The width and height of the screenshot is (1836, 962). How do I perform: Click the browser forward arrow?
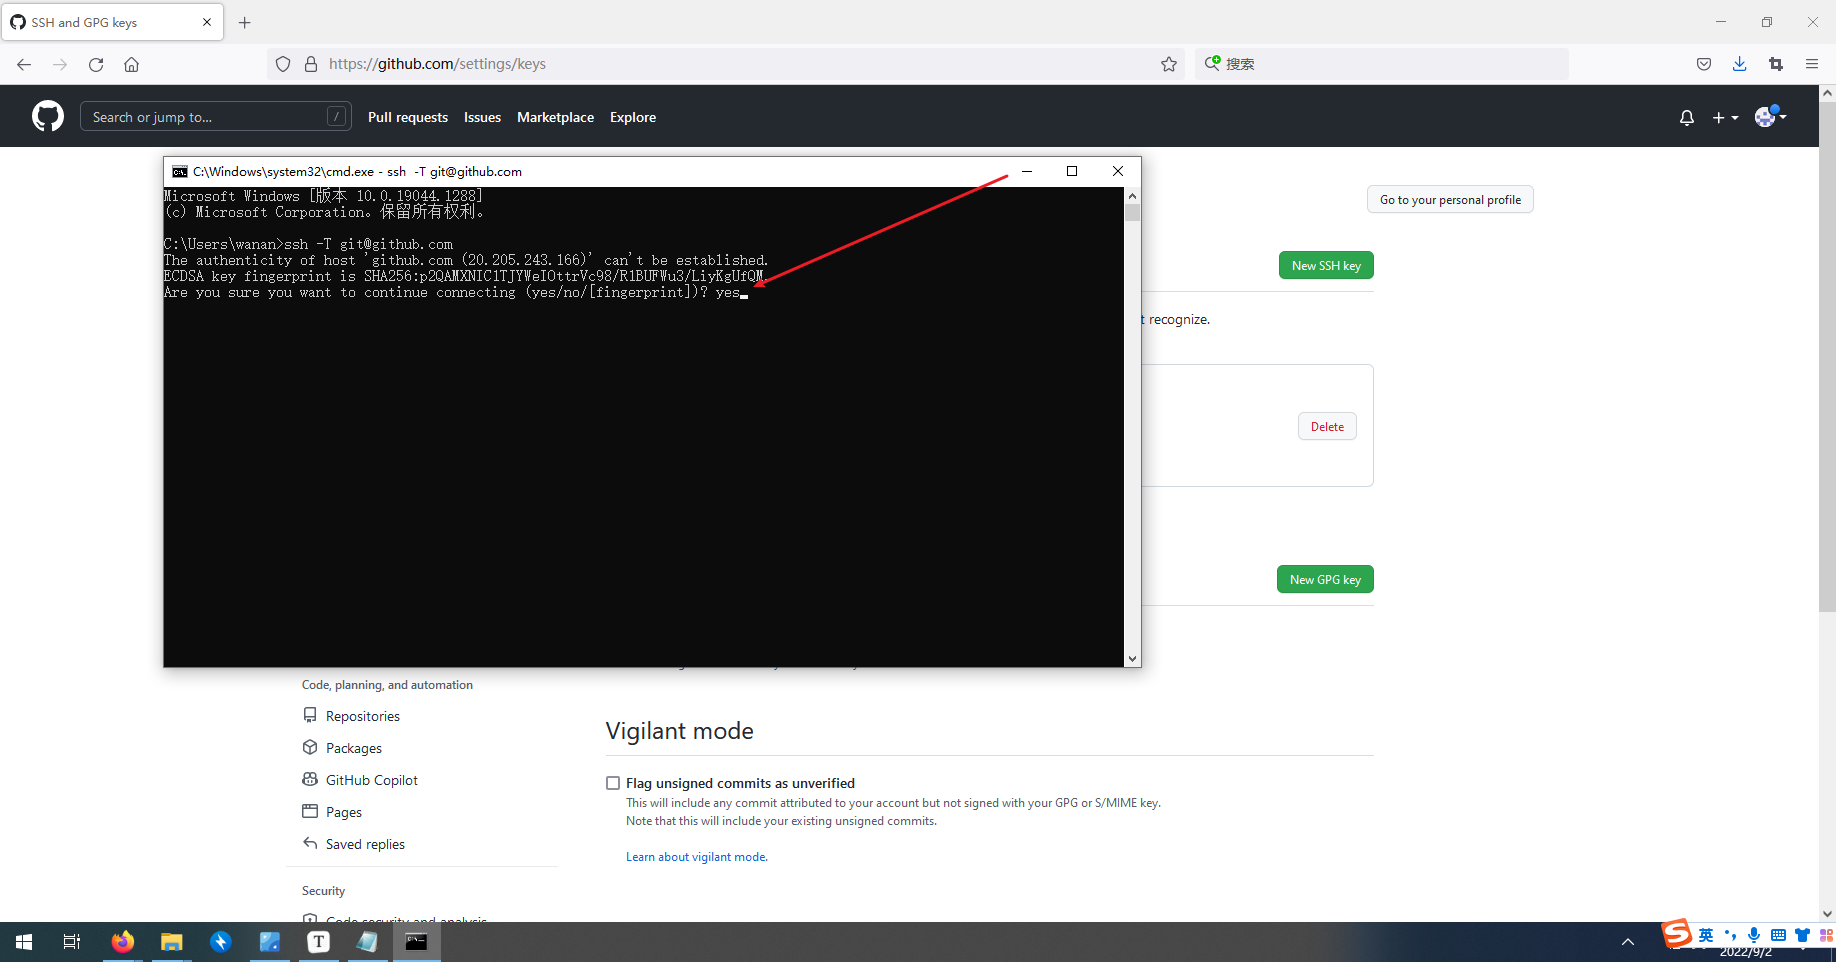(x=60, y=64)
